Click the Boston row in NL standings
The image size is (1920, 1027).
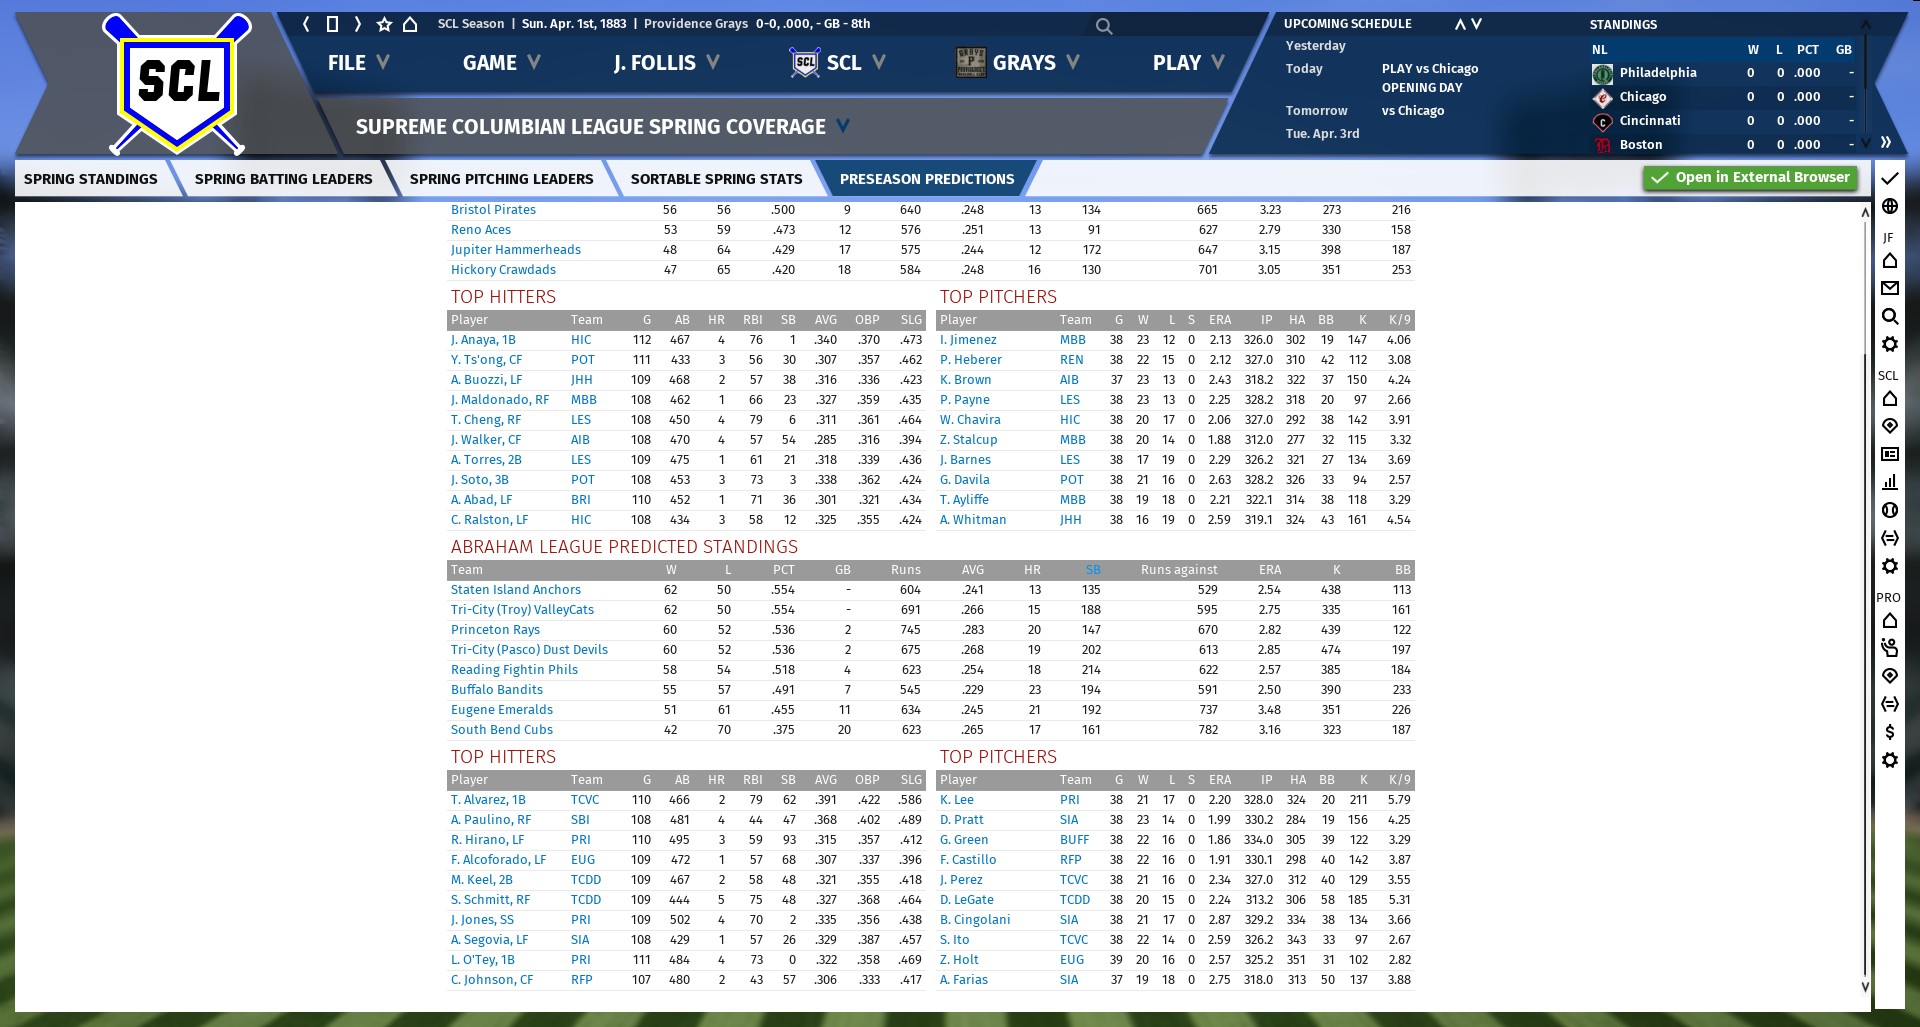[x=1724, y=145]
